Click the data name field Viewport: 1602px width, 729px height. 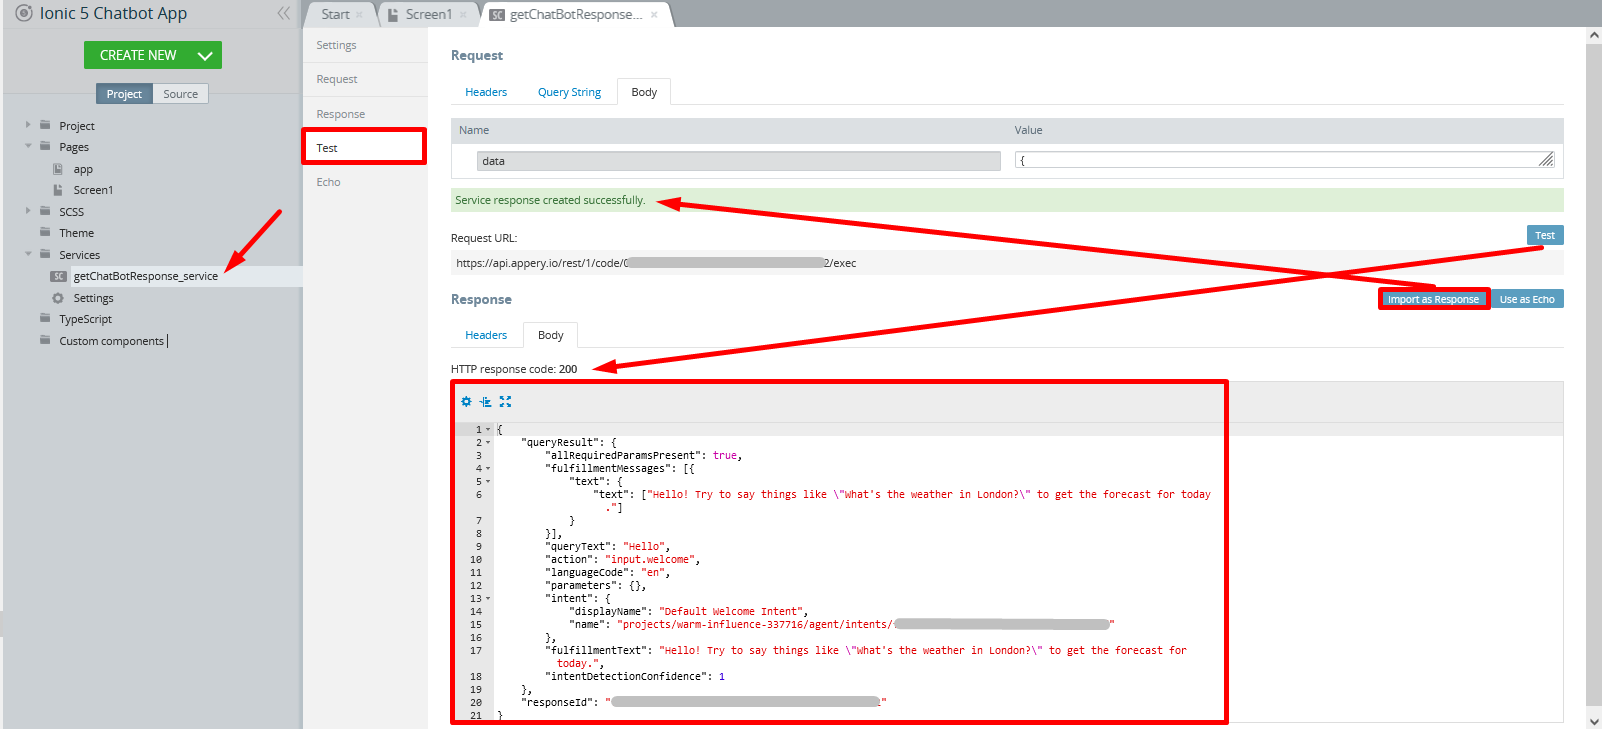739,161
